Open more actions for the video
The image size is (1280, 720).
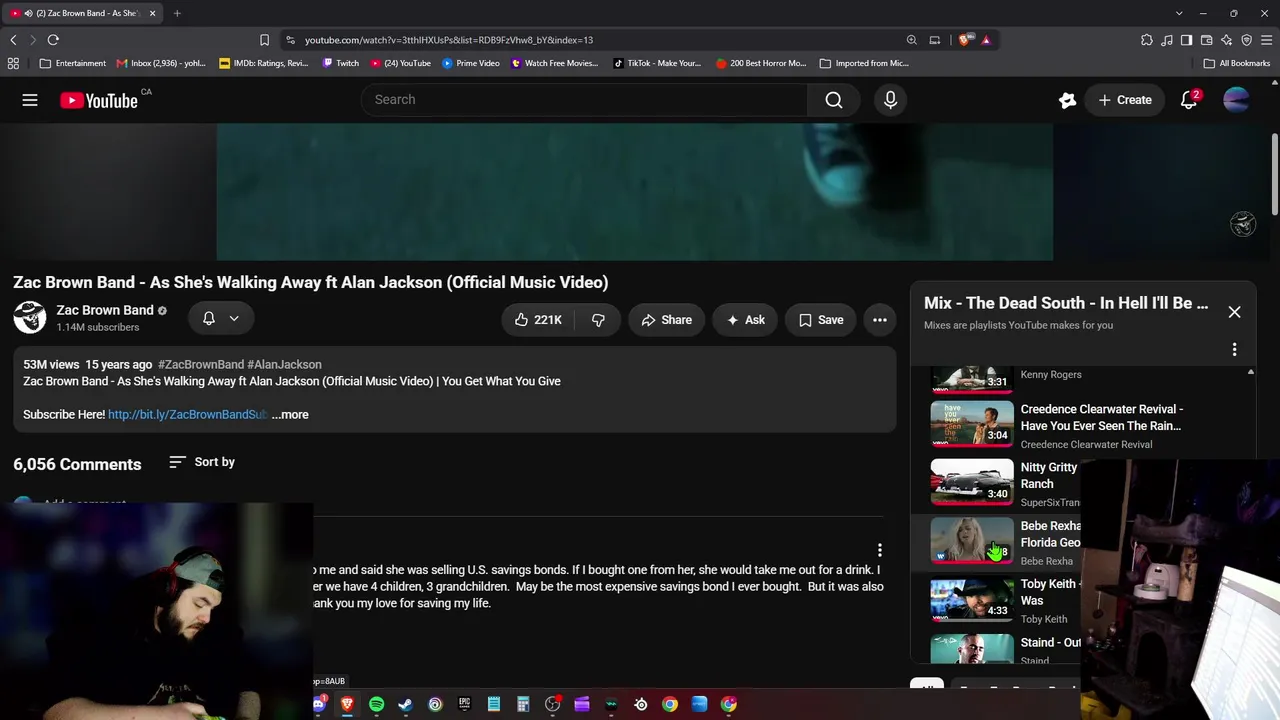click(880, 320)
